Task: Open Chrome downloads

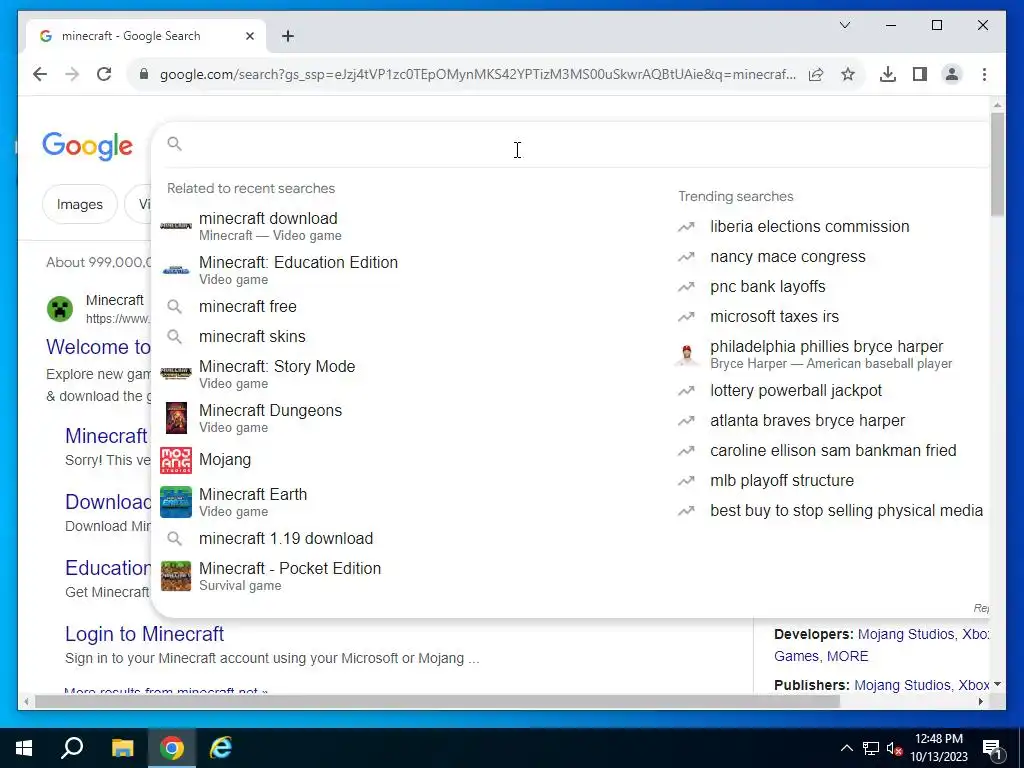Action: [888, 74]
